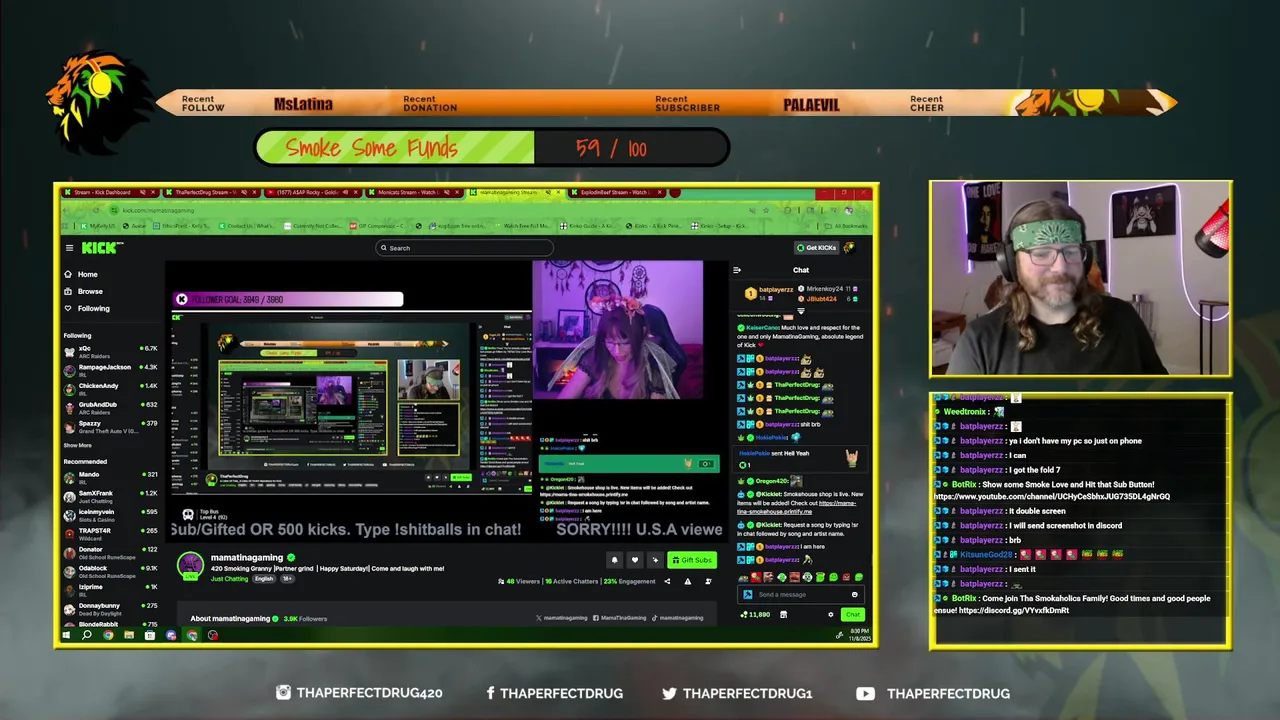Click the Just Chatting category link
Image resolution: width=1280 pixels, height=720 pixels.
click(x=229, y=578)
